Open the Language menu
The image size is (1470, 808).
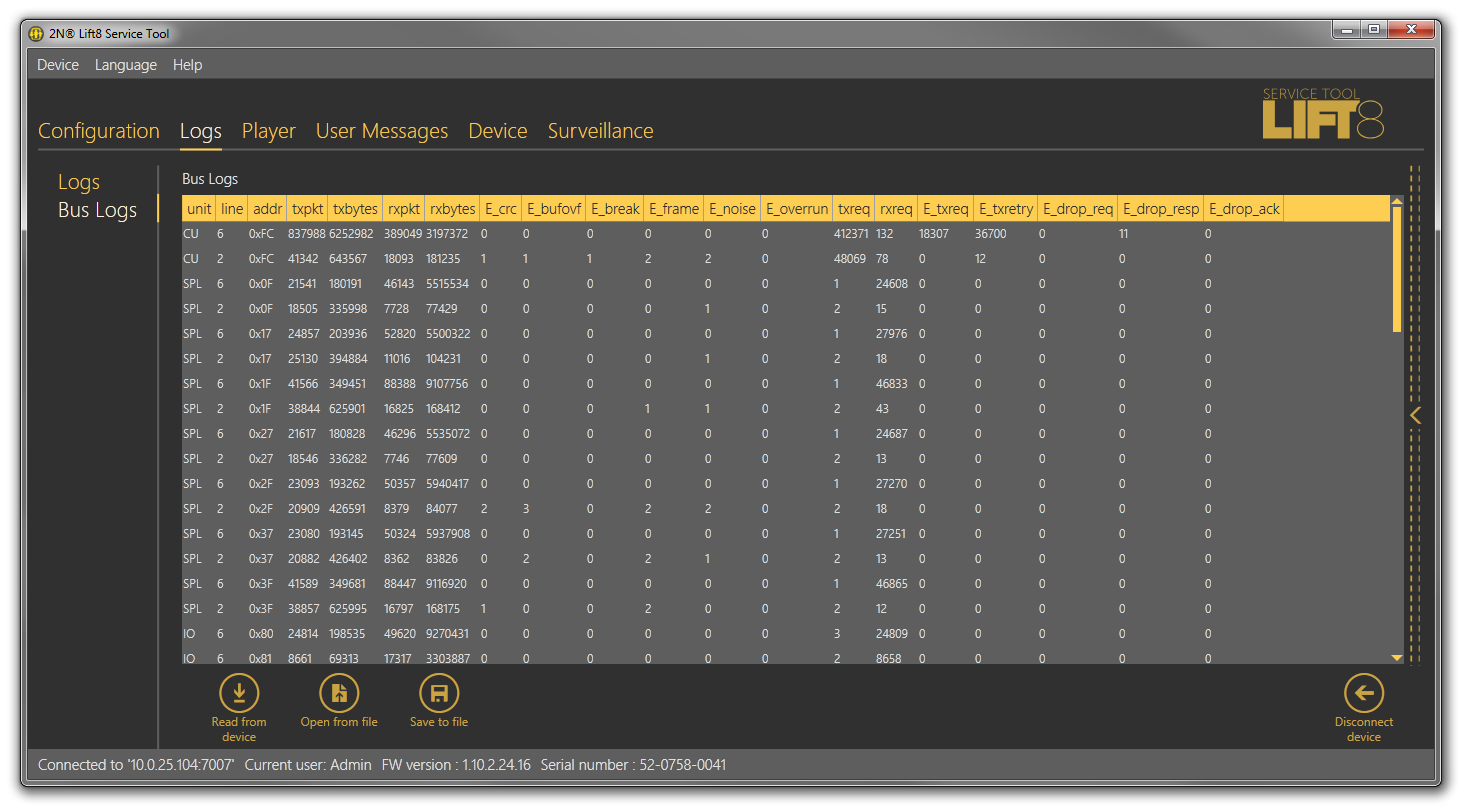(126, 65)
